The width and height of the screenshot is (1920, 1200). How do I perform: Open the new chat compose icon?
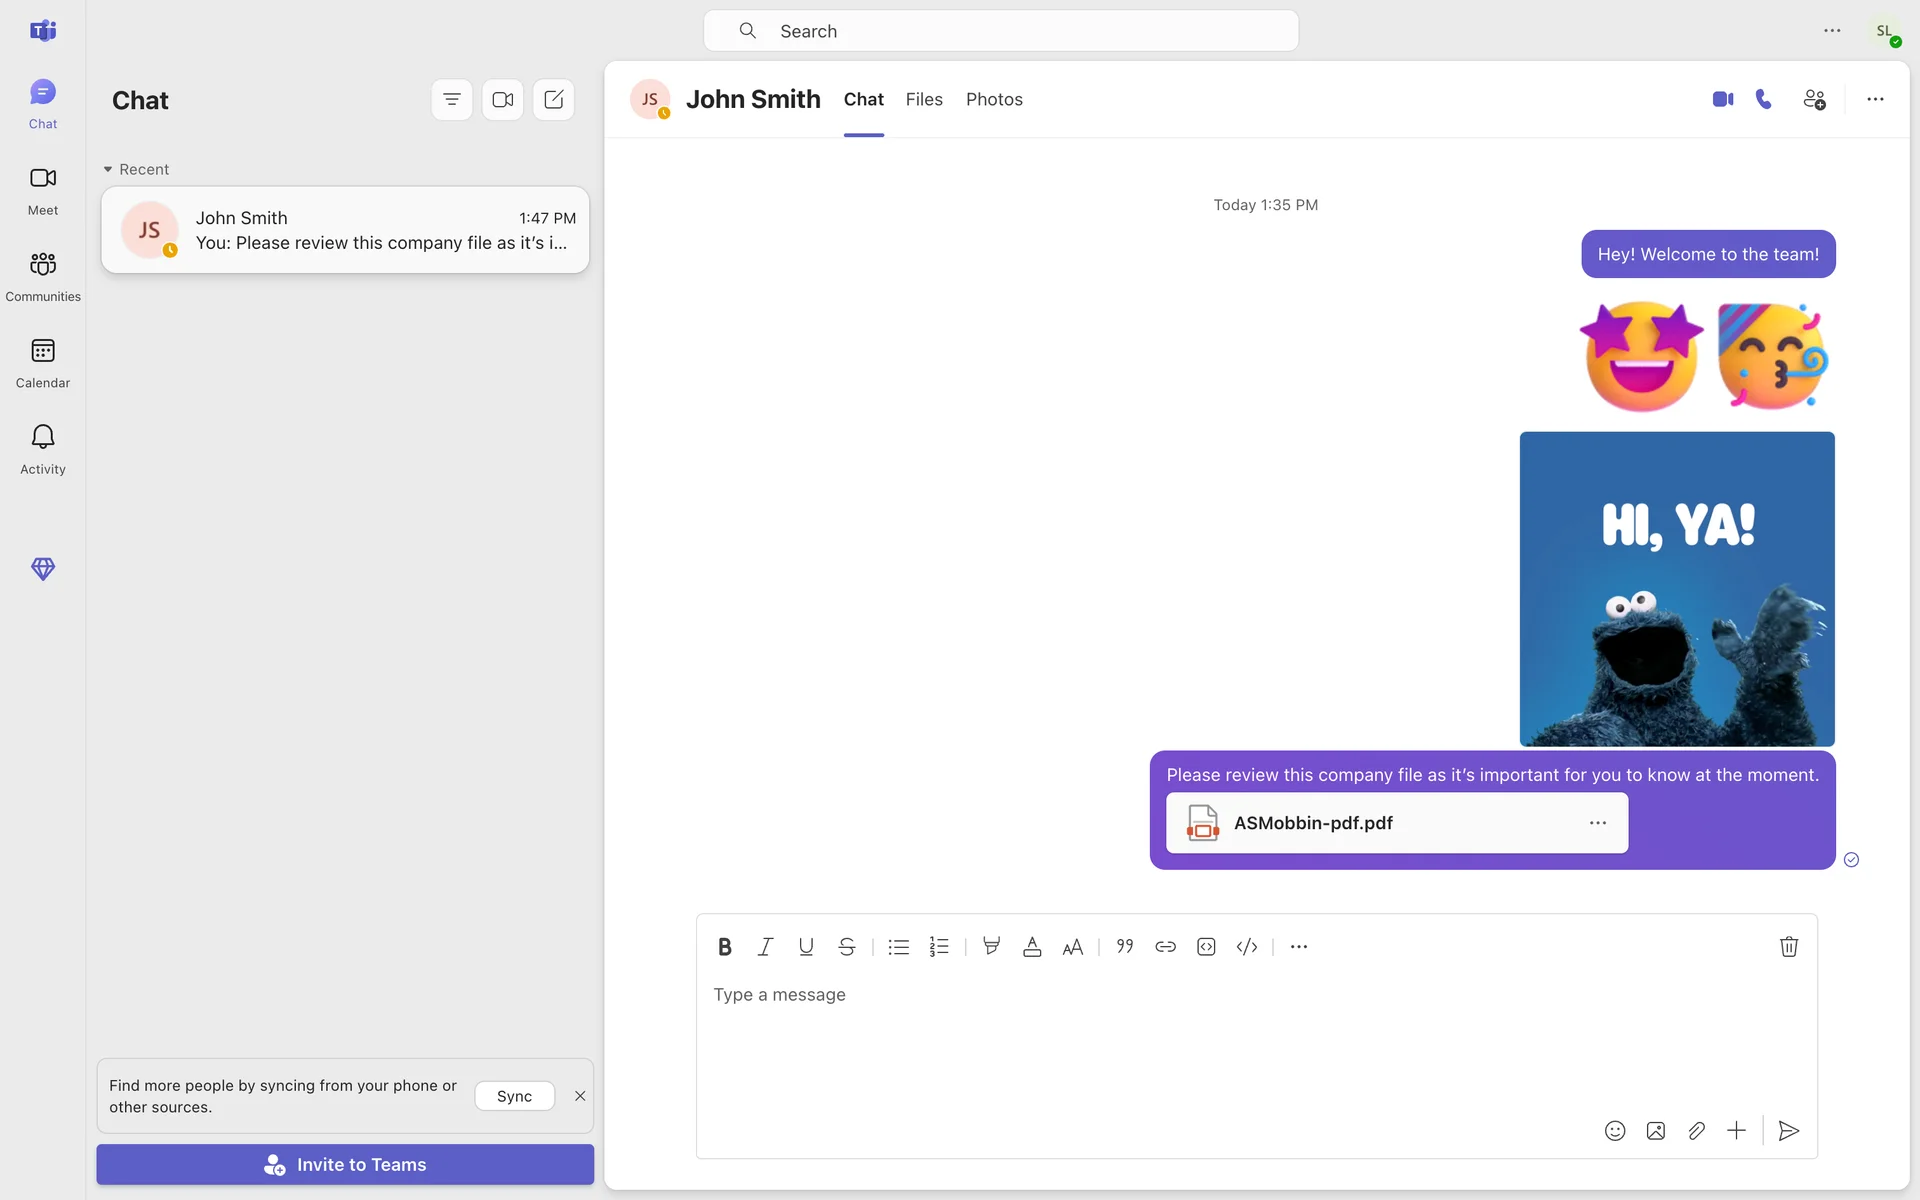click(x=553, y=100)
